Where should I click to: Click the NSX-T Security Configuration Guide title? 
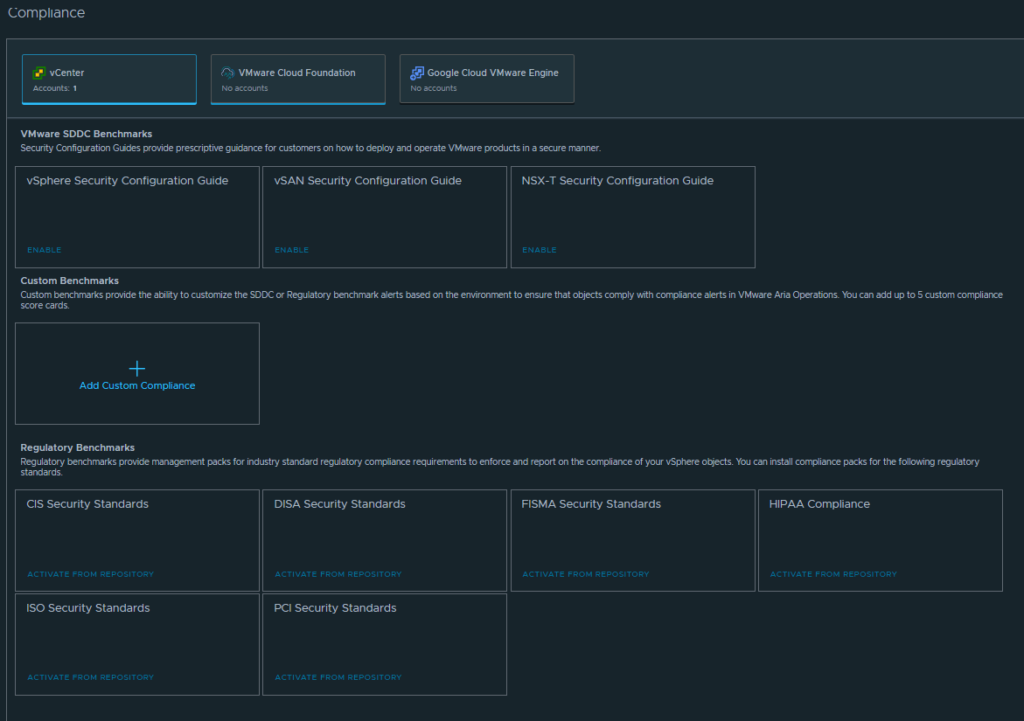tap(617, 181)
